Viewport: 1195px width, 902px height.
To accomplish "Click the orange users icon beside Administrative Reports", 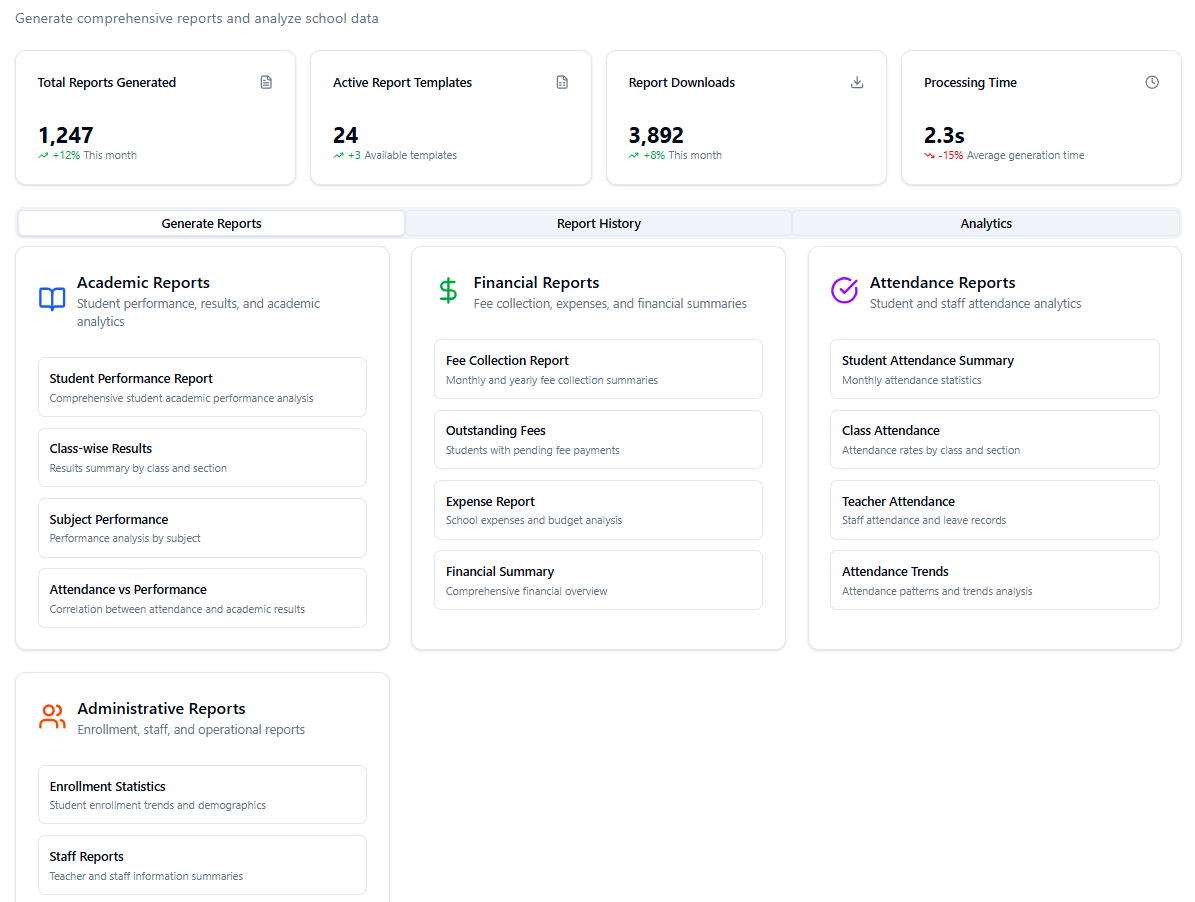I will tap(52, 717).
